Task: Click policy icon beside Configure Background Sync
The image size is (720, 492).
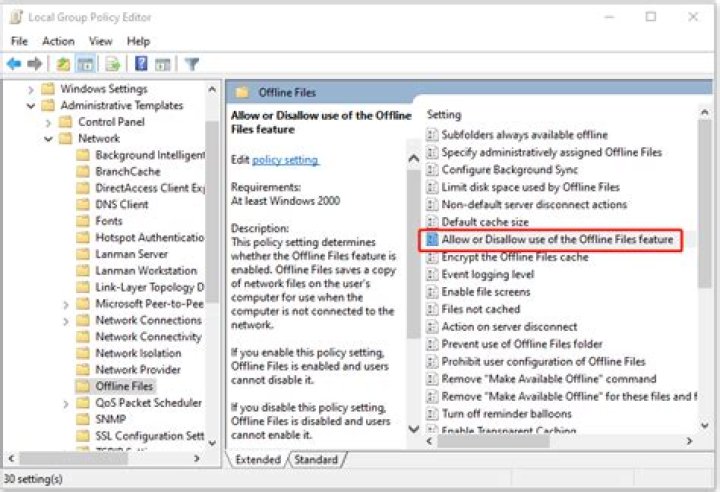Action: (x=432, y=170)
